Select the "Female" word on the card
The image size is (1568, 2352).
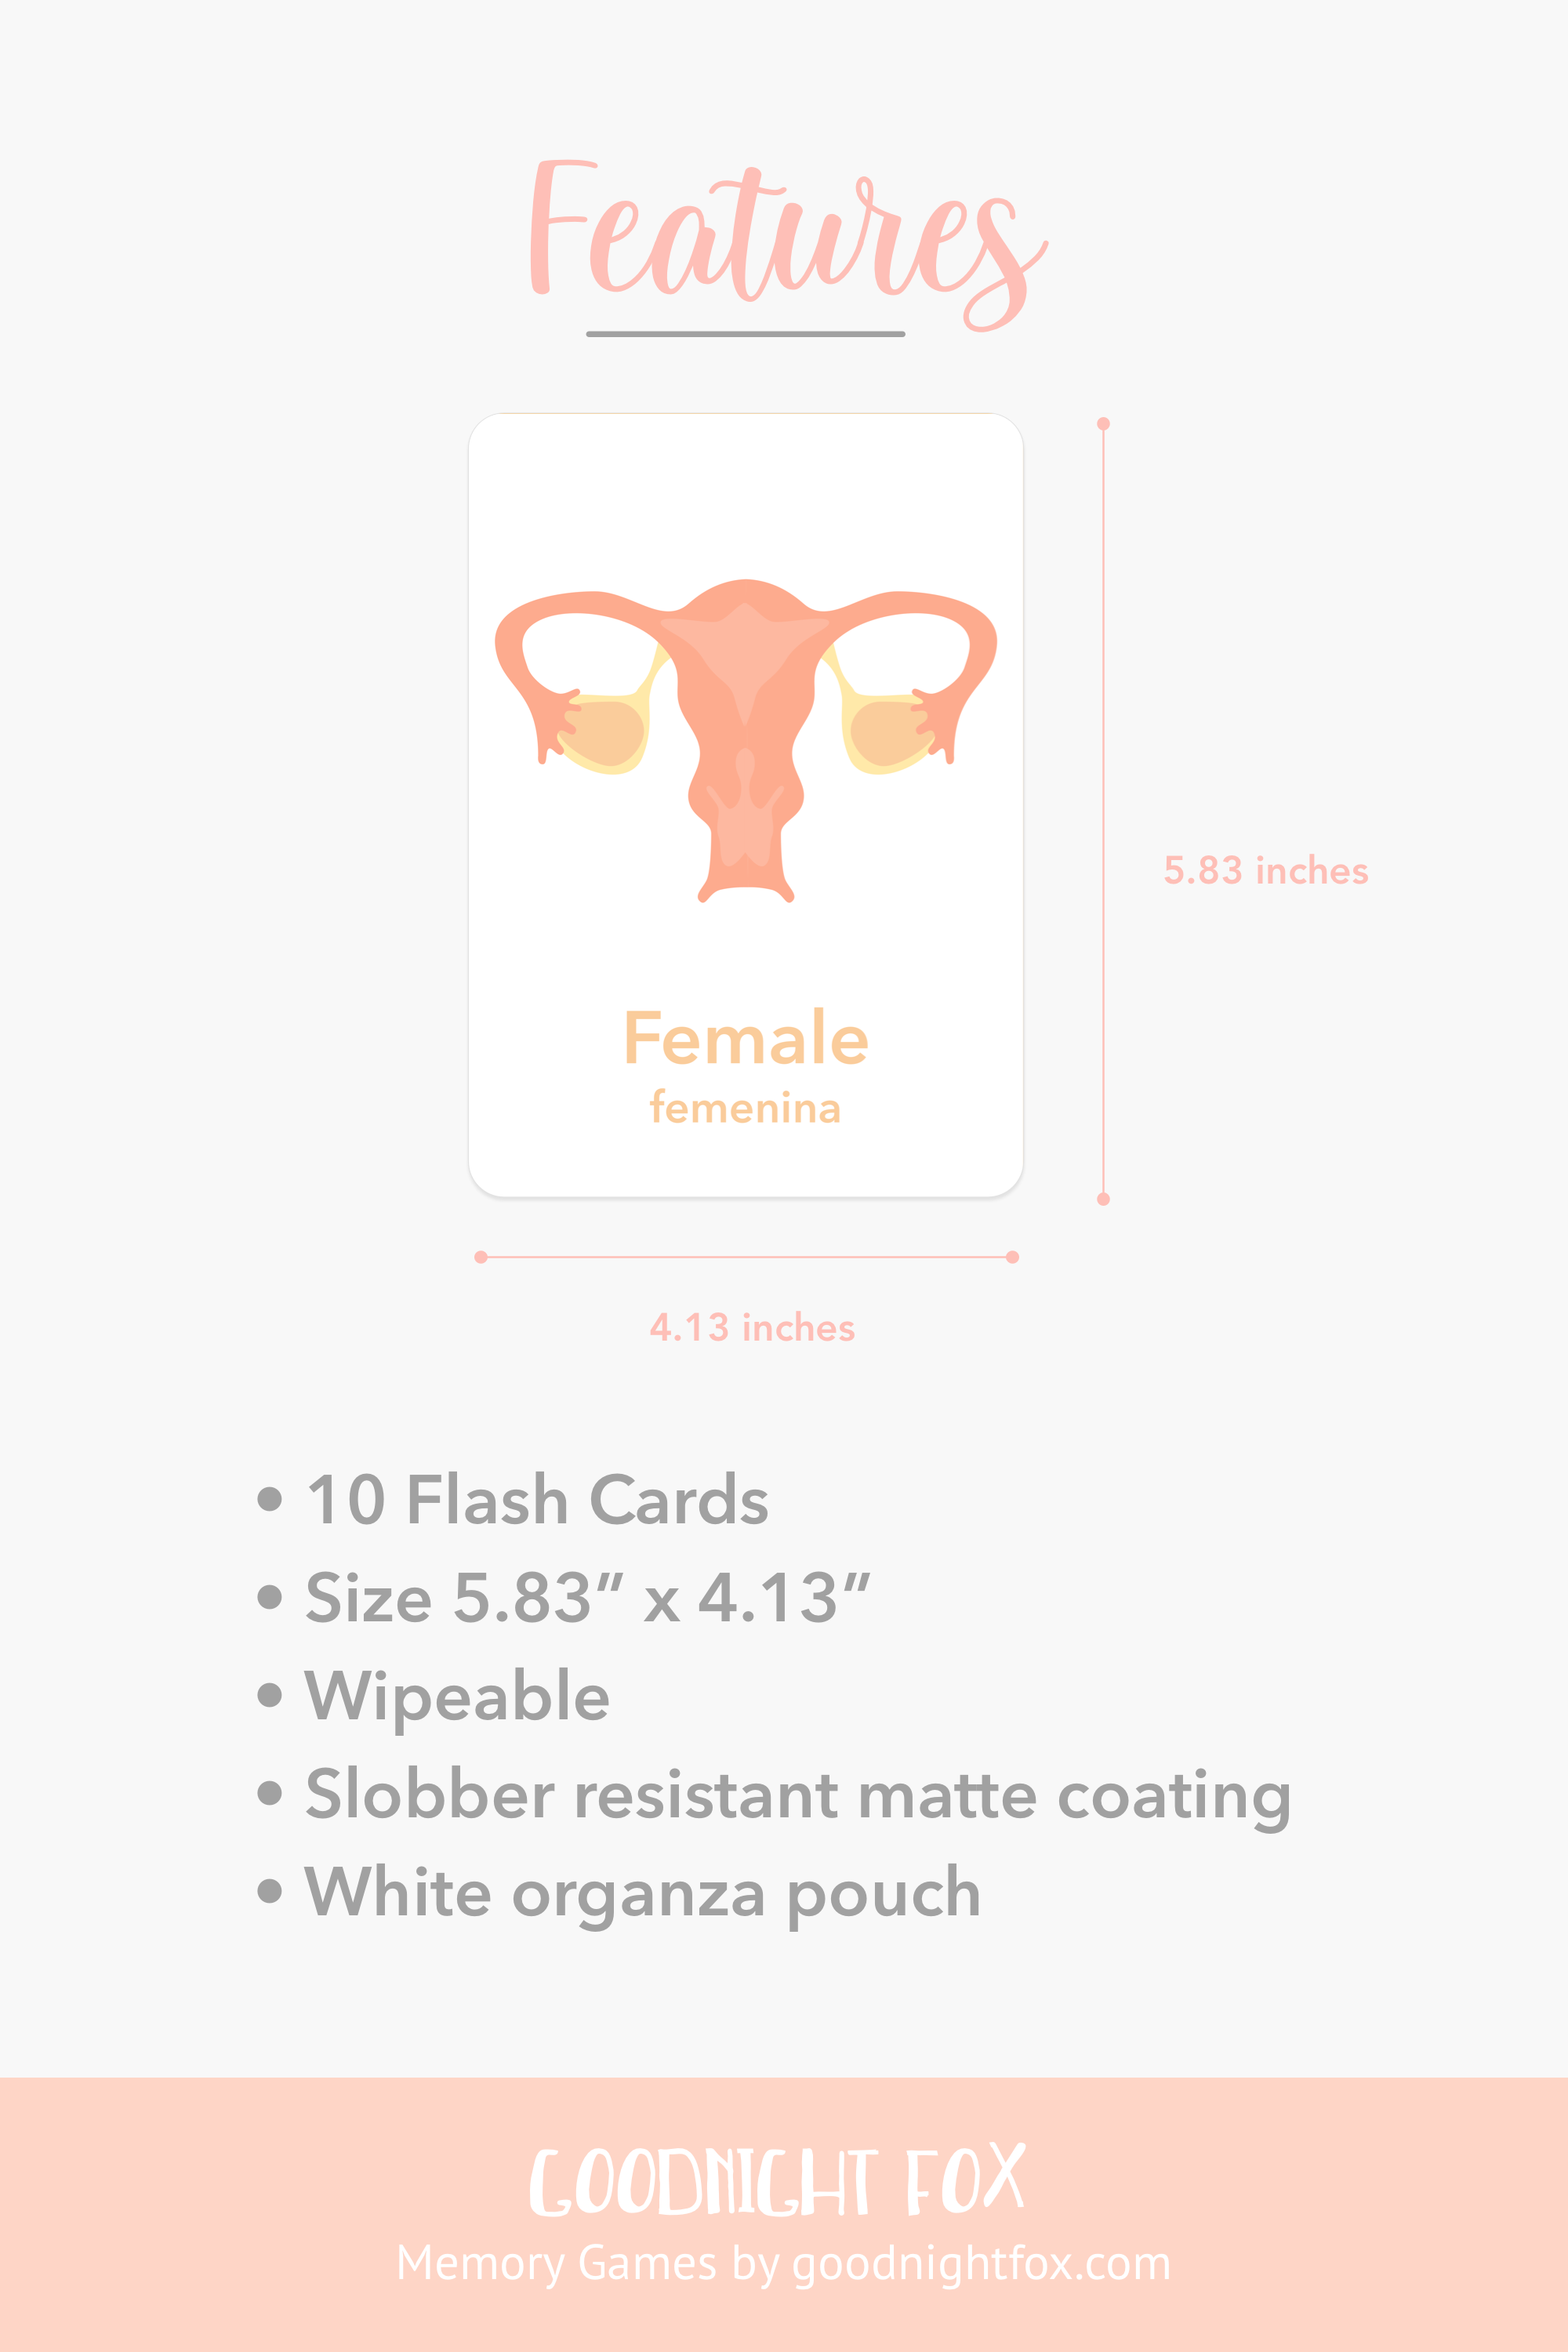[745, 1038]
